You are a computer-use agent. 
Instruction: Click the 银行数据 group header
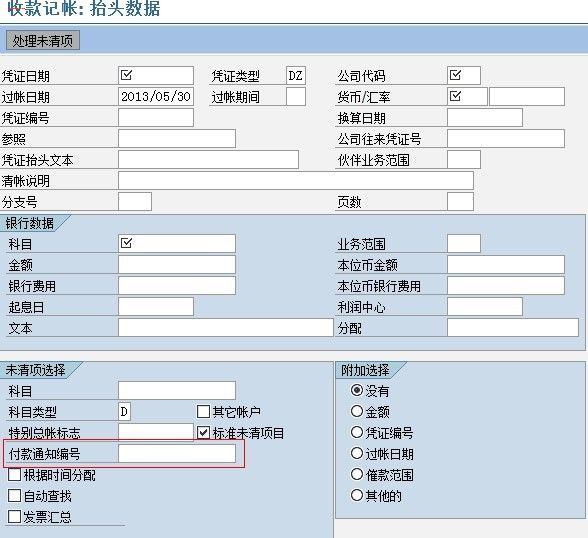coord(29,223)
